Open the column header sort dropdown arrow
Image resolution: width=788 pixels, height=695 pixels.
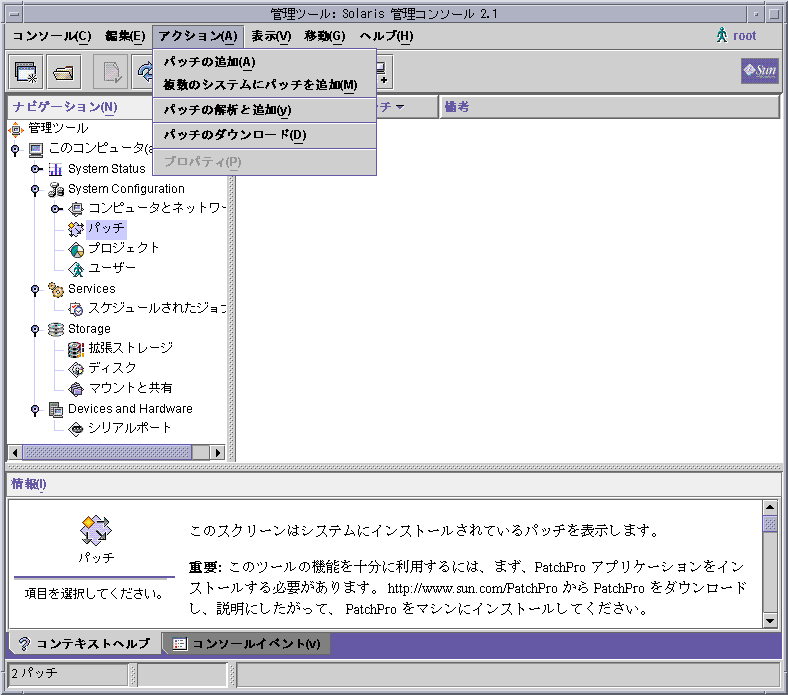pos(400,107)
